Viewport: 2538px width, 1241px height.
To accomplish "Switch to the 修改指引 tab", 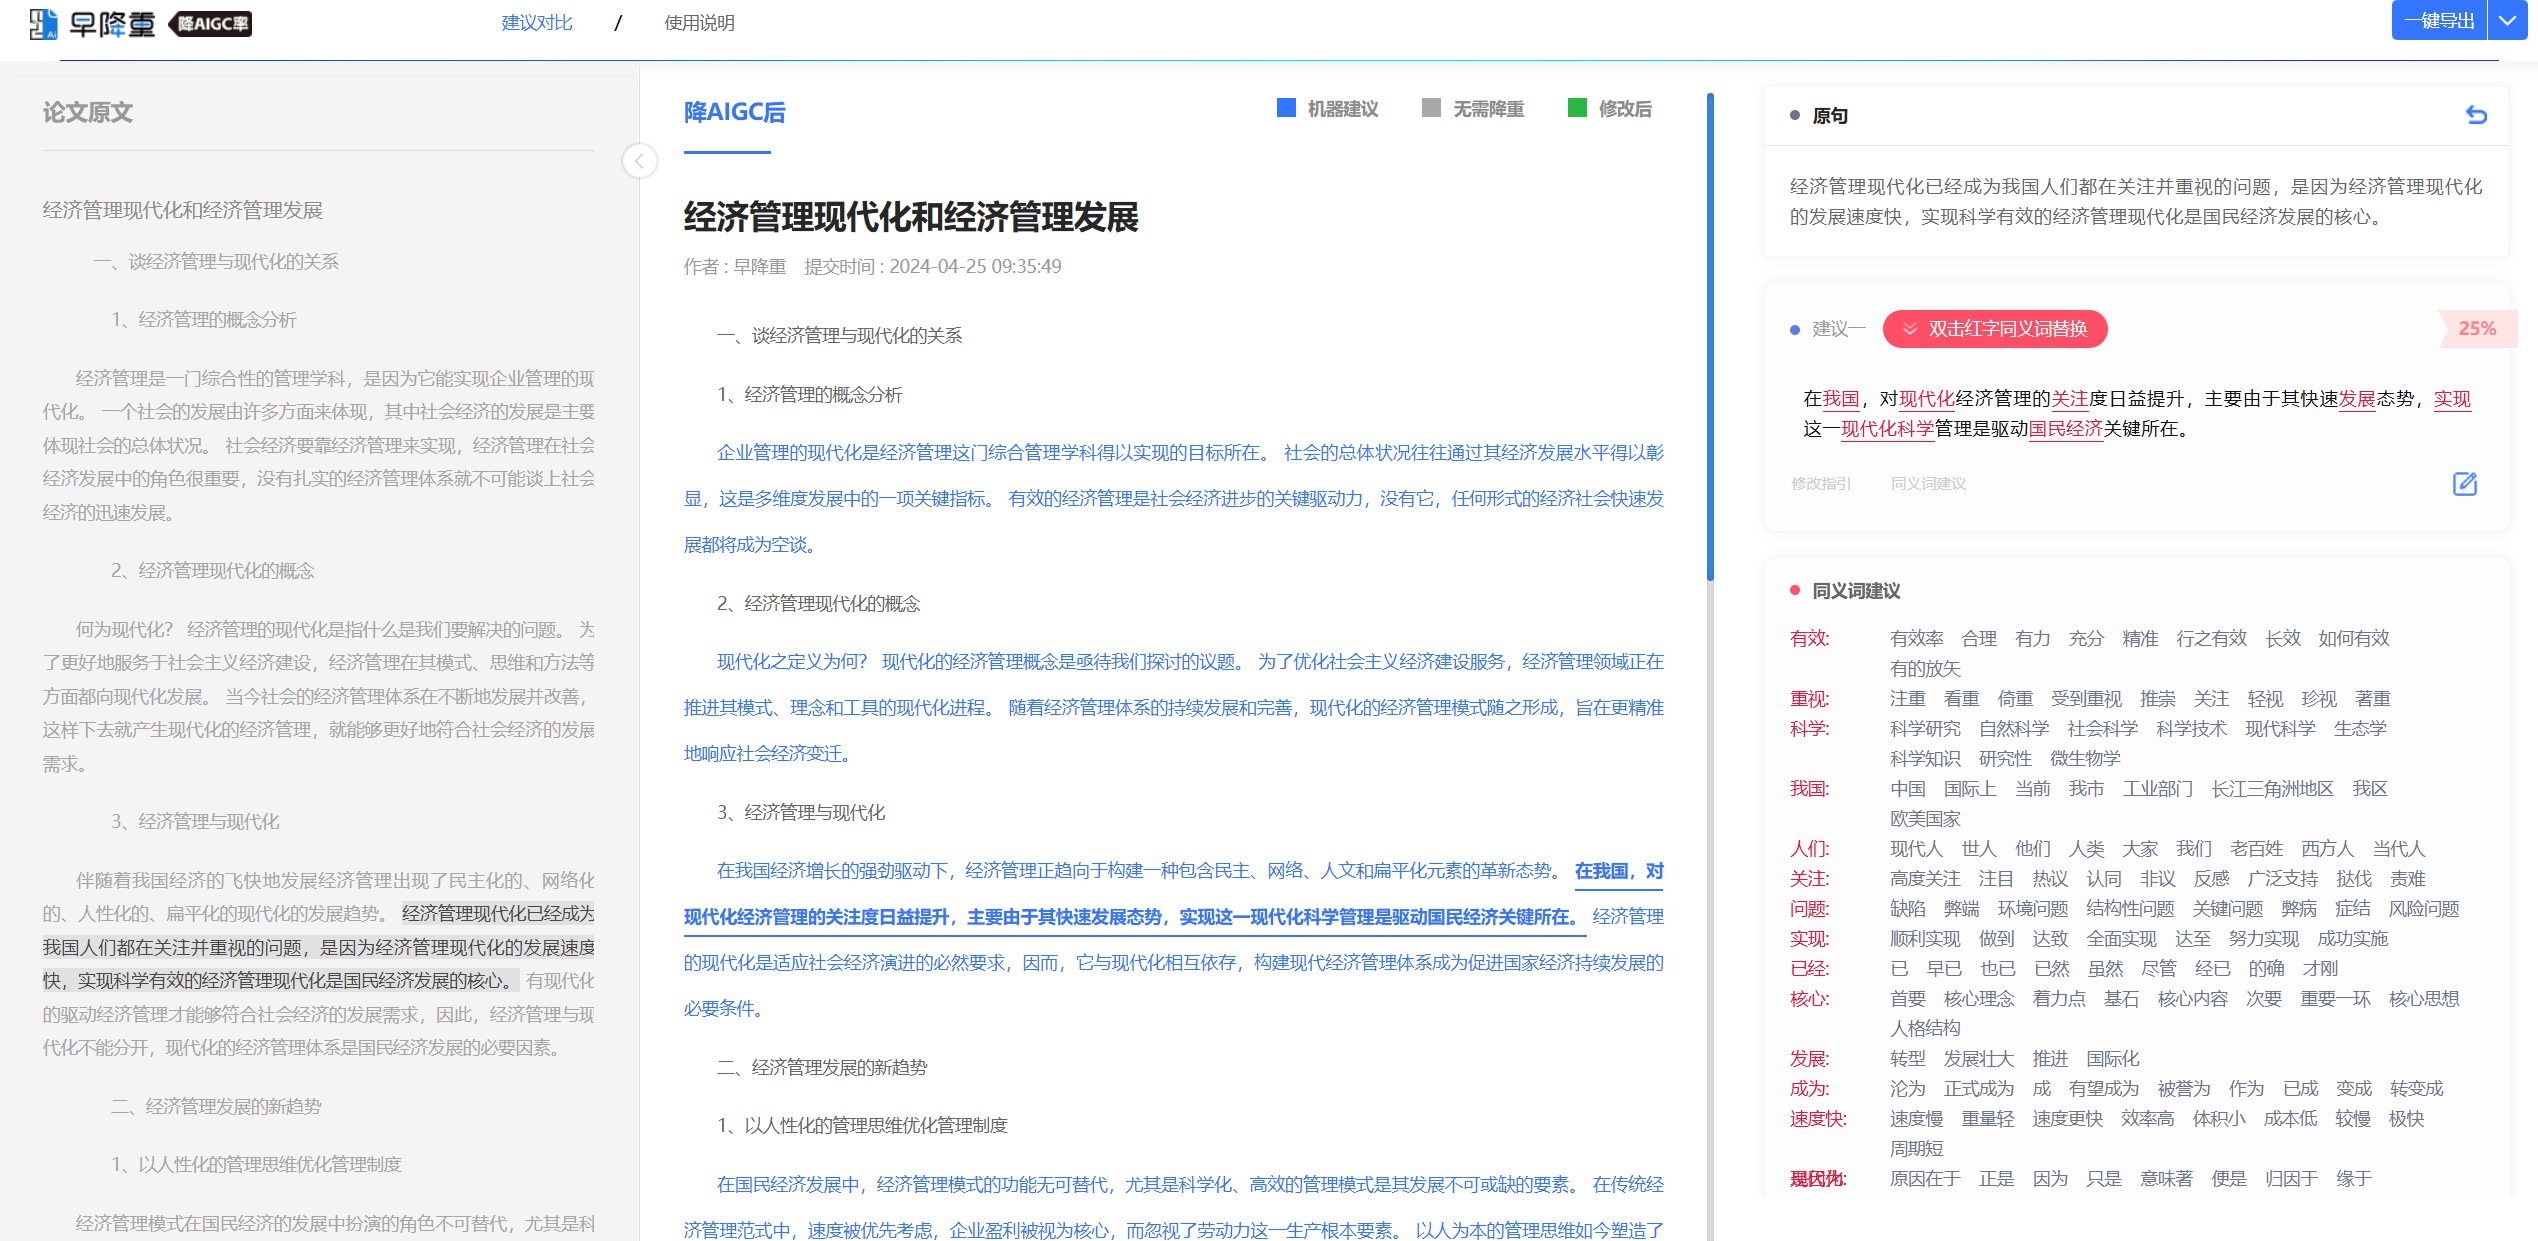I will (1820, 483).
